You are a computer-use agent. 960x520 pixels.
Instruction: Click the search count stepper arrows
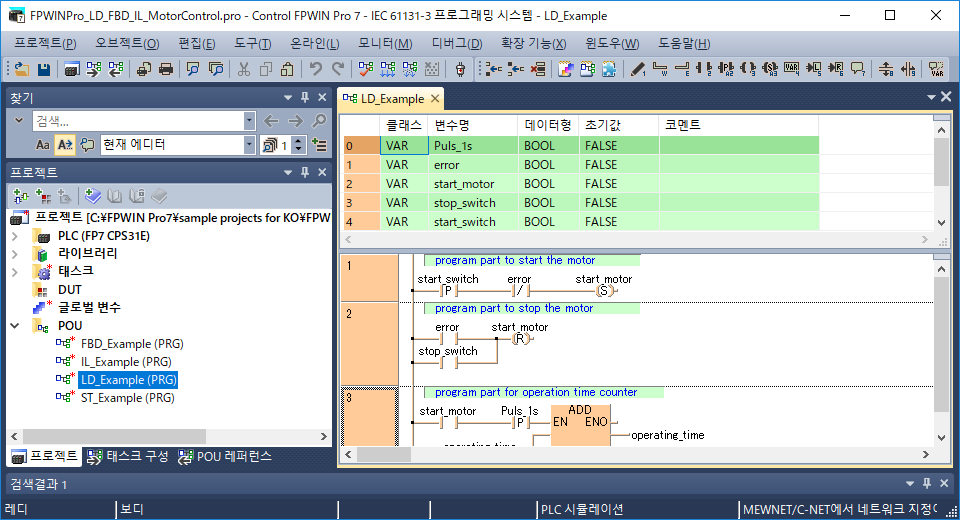tap(298, 145)
